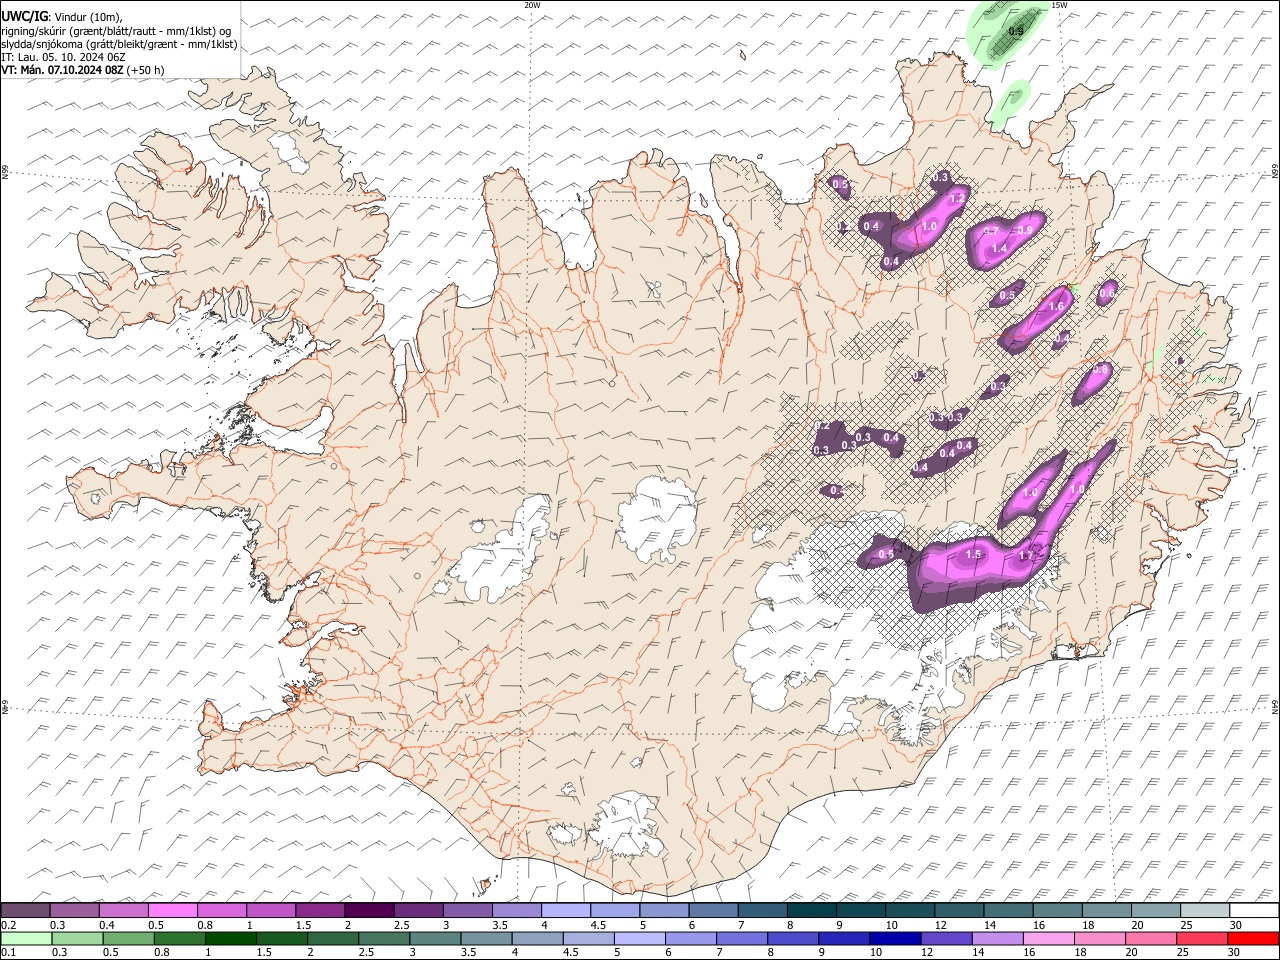Select the darkest green 1 swatch in lower legend
Viewport: 1280px width, 960px height.
(230, 938)
